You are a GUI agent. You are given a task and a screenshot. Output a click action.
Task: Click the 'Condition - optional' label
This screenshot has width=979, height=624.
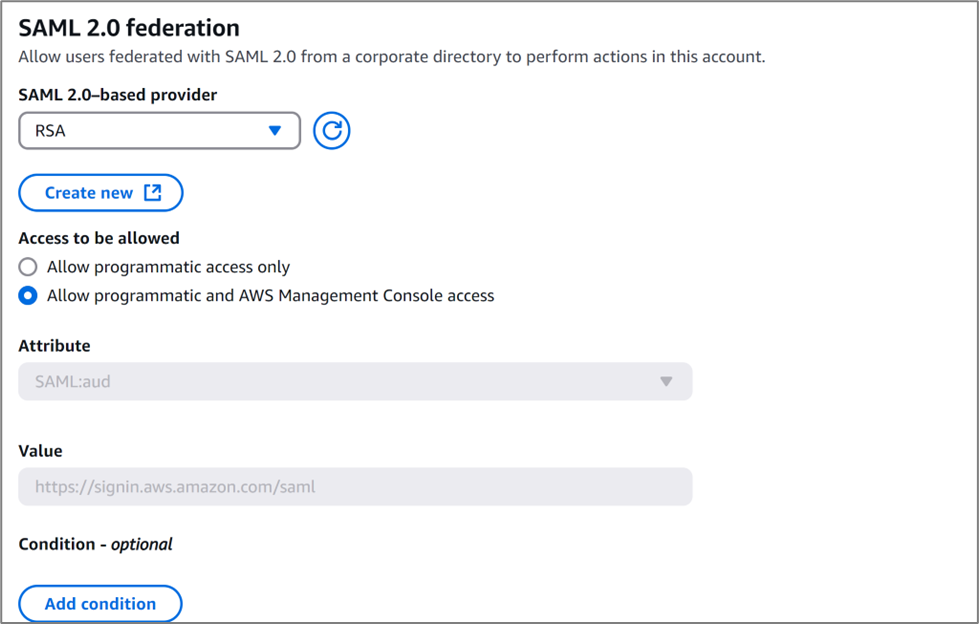[95, 544]
